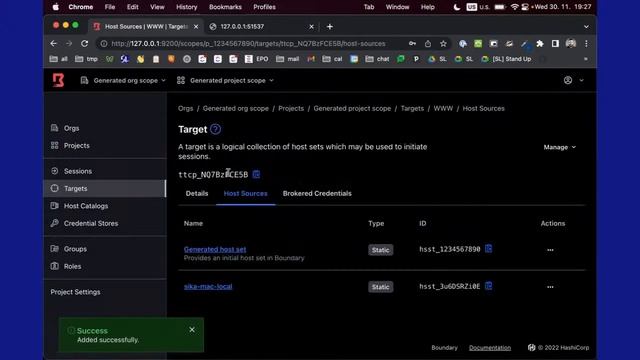Viewport: 640px width, 360px height.
Task: Click Generated org scope breadcrumb
Action: [x=236, y=109]
